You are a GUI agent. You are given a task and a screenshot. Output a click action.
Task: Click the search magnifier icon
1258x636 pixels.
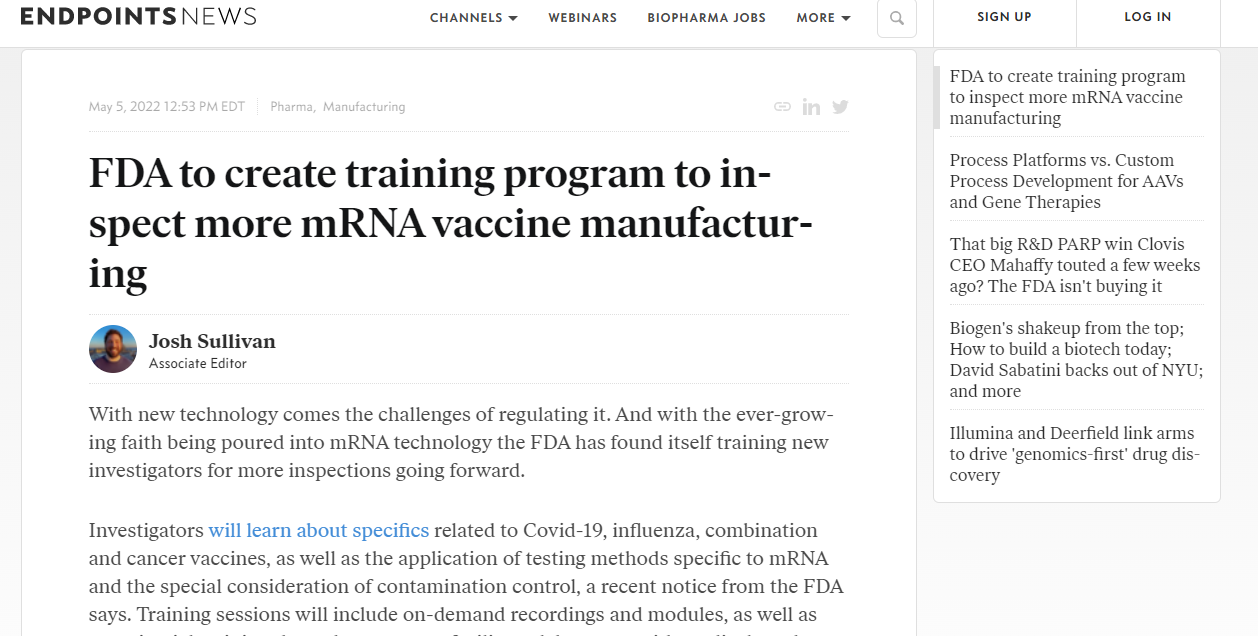(896, 18)
